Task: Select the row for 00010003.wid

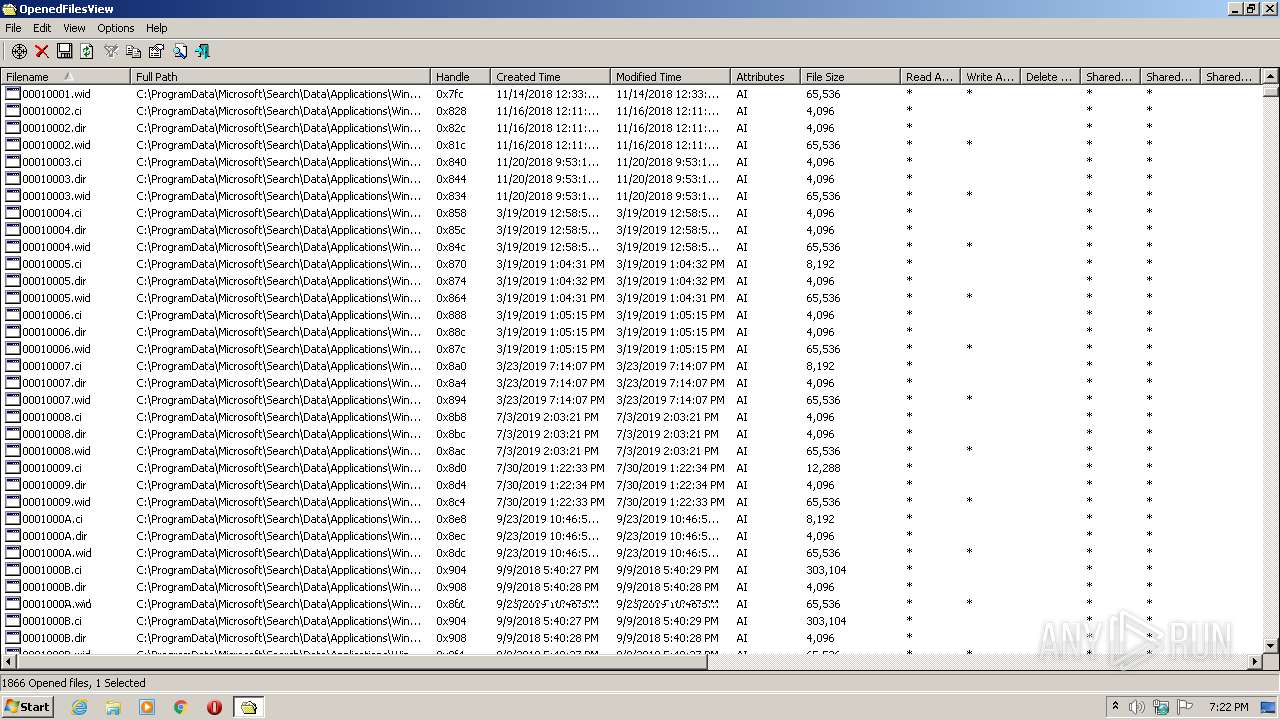Action: tap(631, 196)
